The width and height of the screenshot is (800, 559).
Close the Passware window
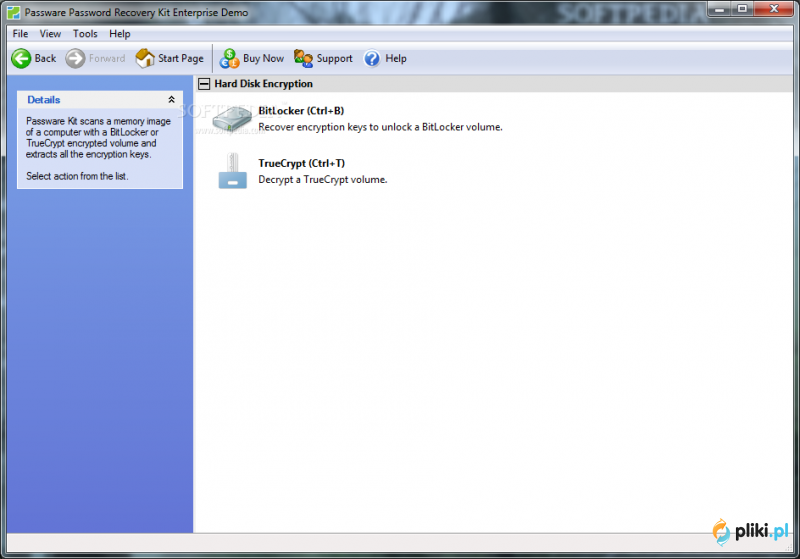pyautogui.click(x=773, y=9)
